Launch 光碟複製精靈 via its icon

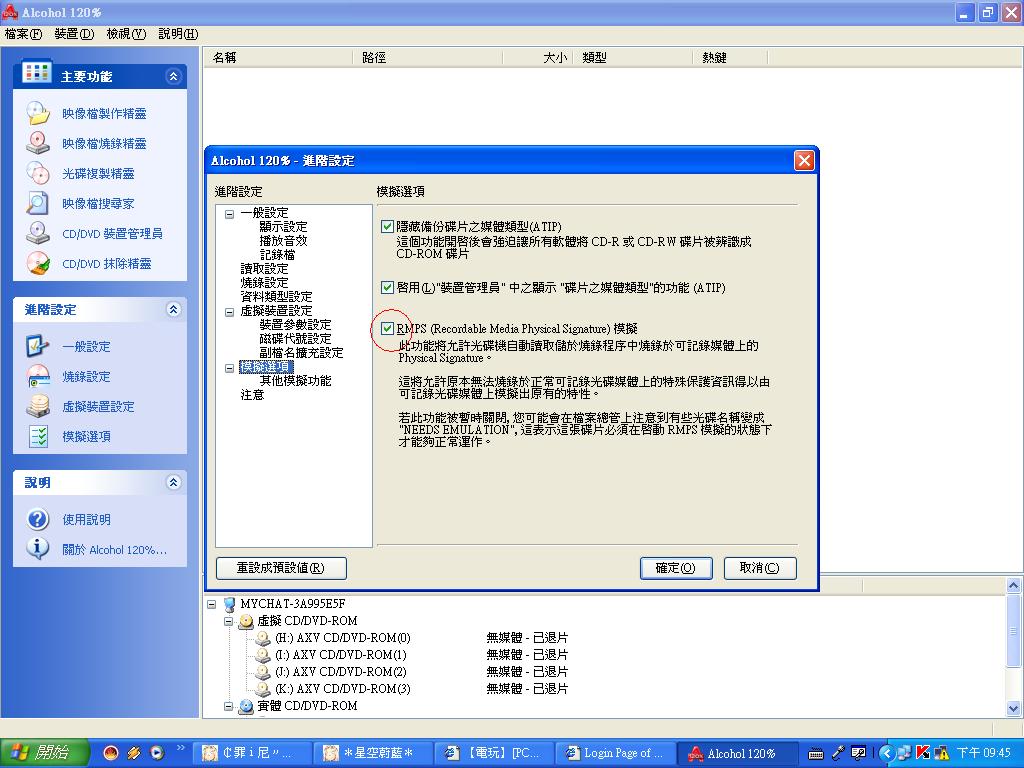pos(38,174)
